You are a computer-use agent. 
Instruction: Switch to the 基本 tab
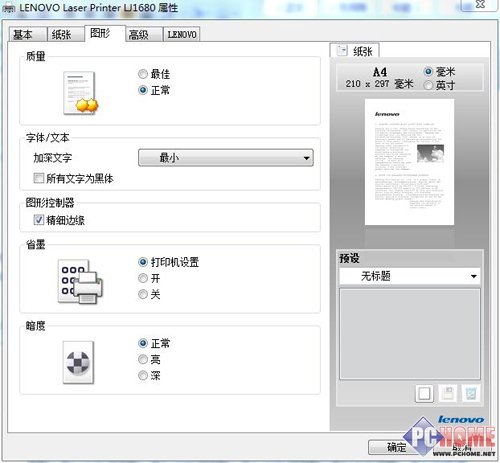[x=28, y=34]
